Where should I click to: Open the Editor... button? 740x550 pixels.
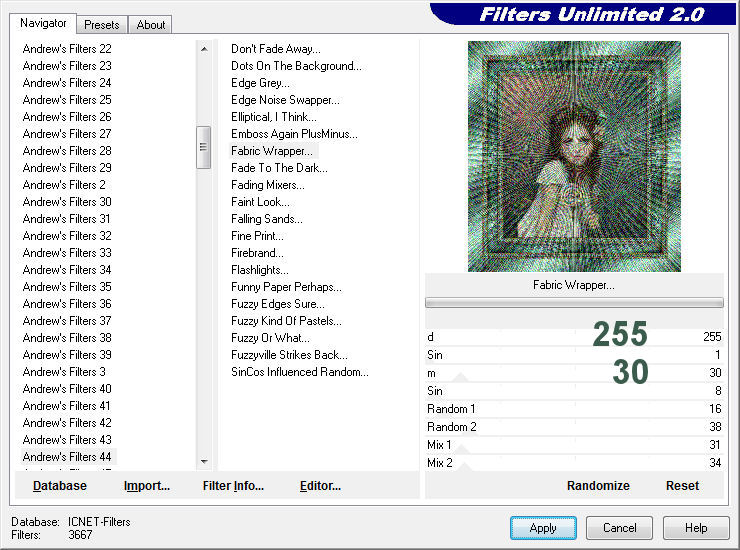320,486
